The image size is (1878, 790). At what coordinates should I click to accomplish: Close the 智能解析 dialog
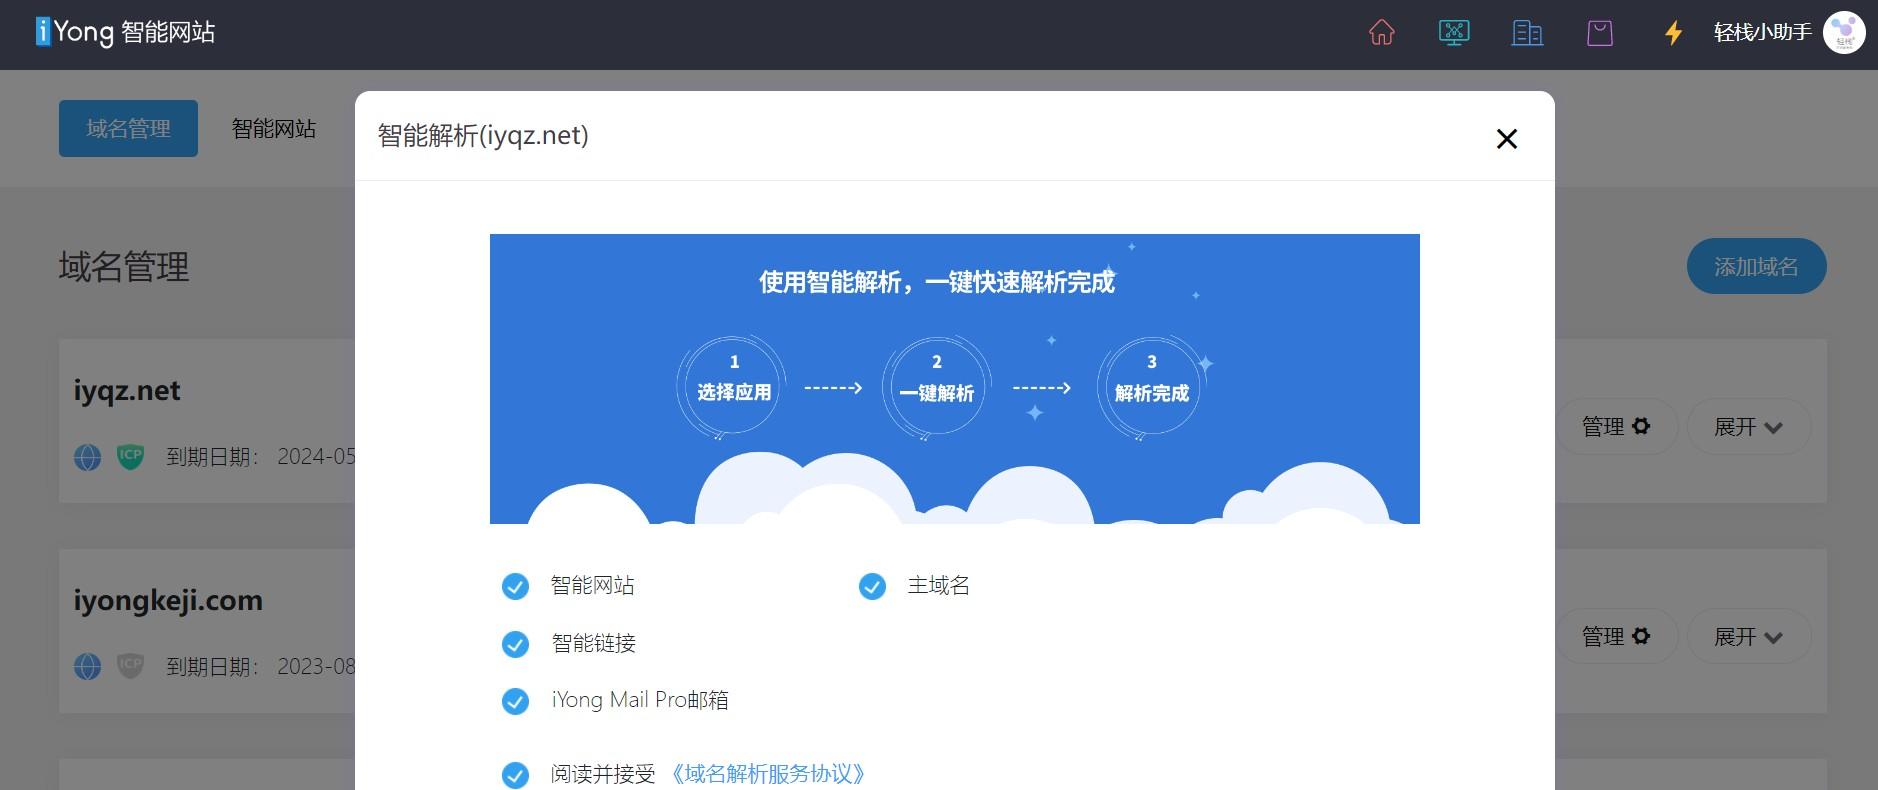tap(1506, 138)
